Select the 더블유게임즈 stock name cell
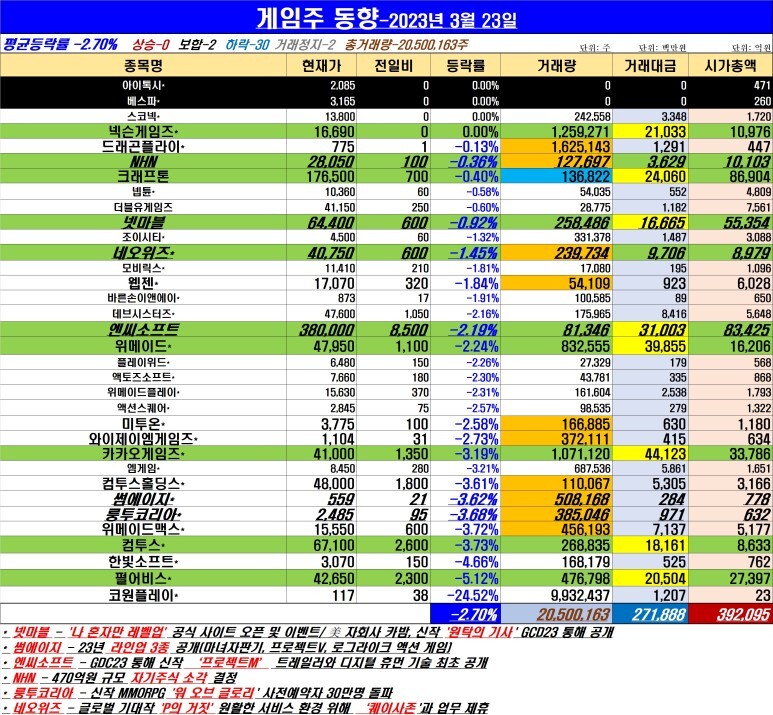Viewport: 773px width, 715px height. [x=143, y=207]
